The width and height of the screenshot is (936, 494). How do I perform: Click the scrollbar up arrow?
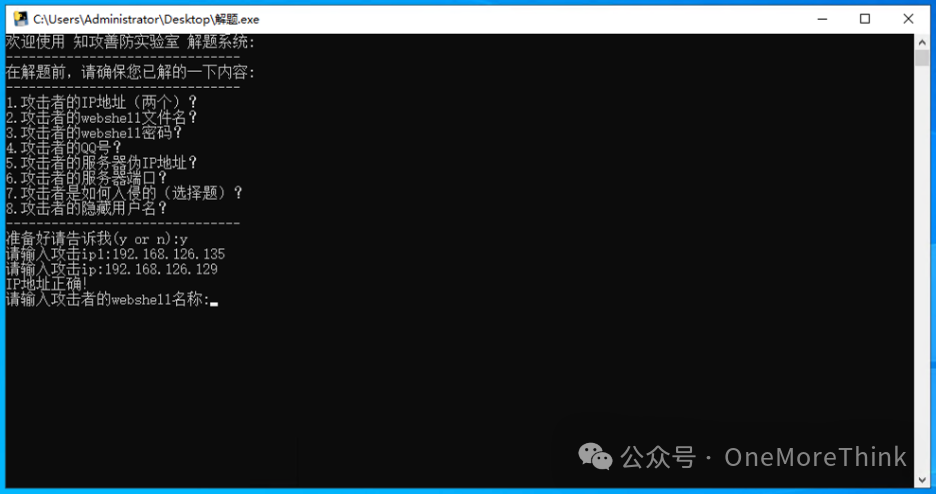pyautogui.click(x=922, y=42)
